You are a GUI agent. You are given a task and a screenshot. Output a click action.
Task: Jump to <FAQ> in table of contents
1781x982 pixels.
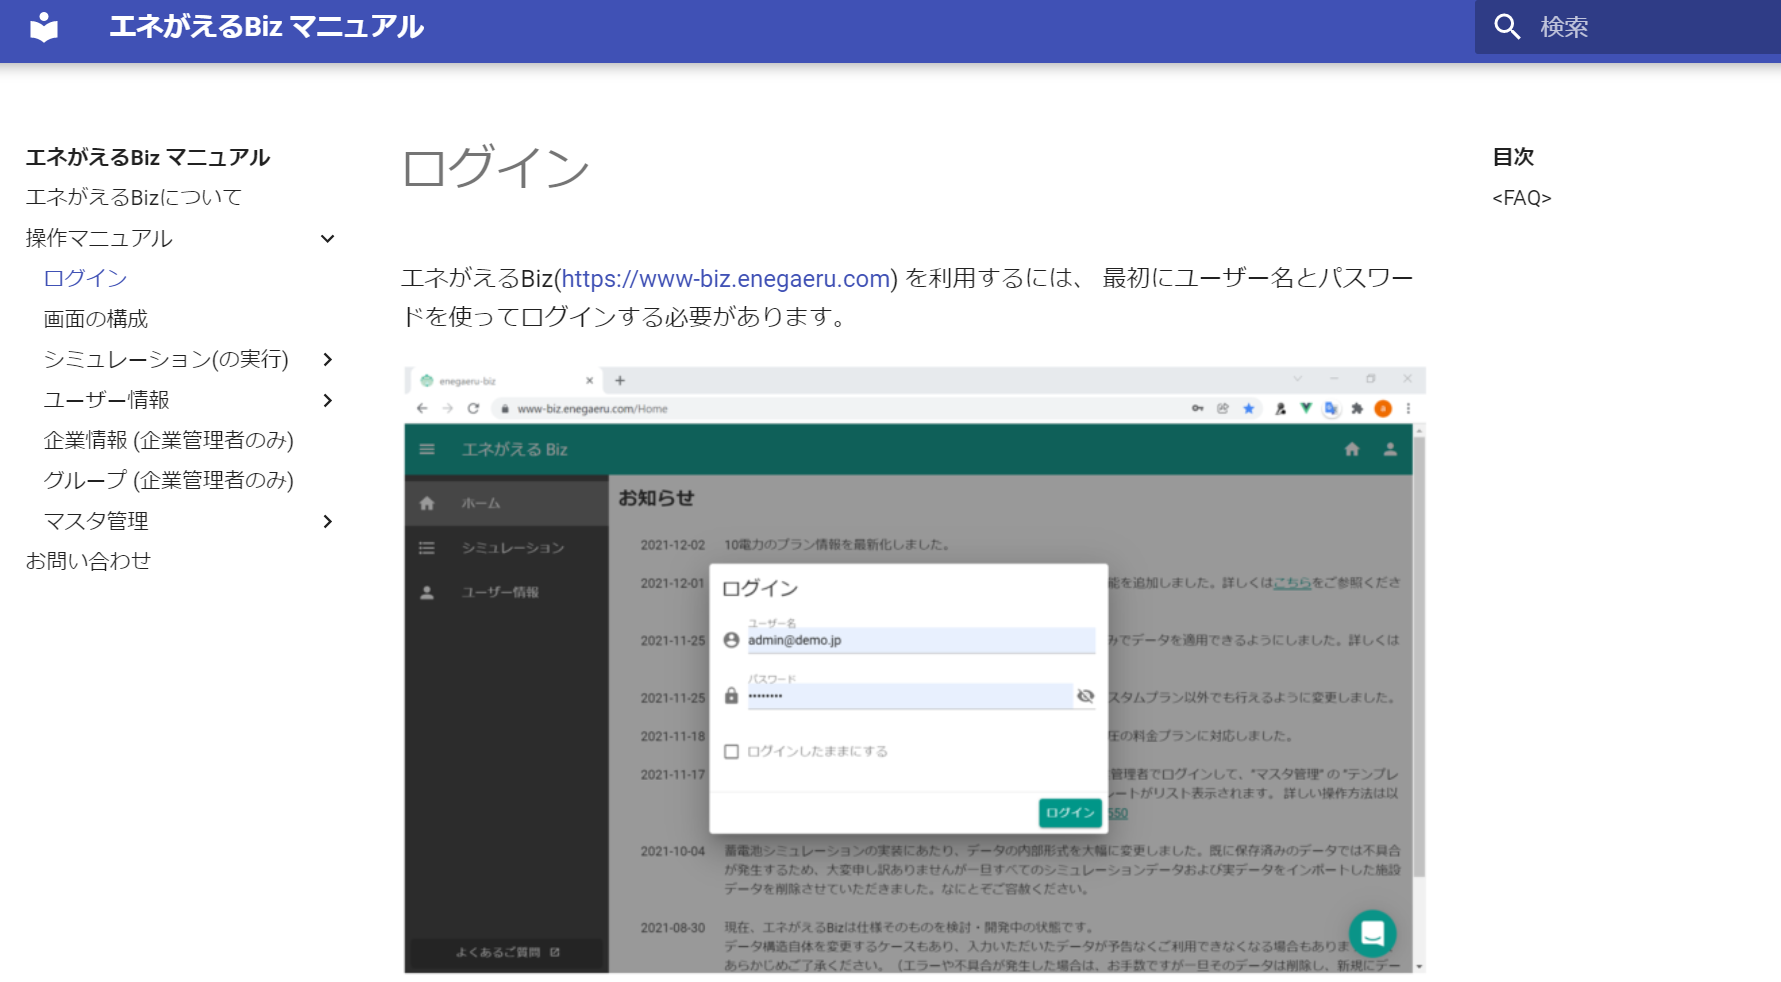pyautogui.click(x=1522, y=198)
